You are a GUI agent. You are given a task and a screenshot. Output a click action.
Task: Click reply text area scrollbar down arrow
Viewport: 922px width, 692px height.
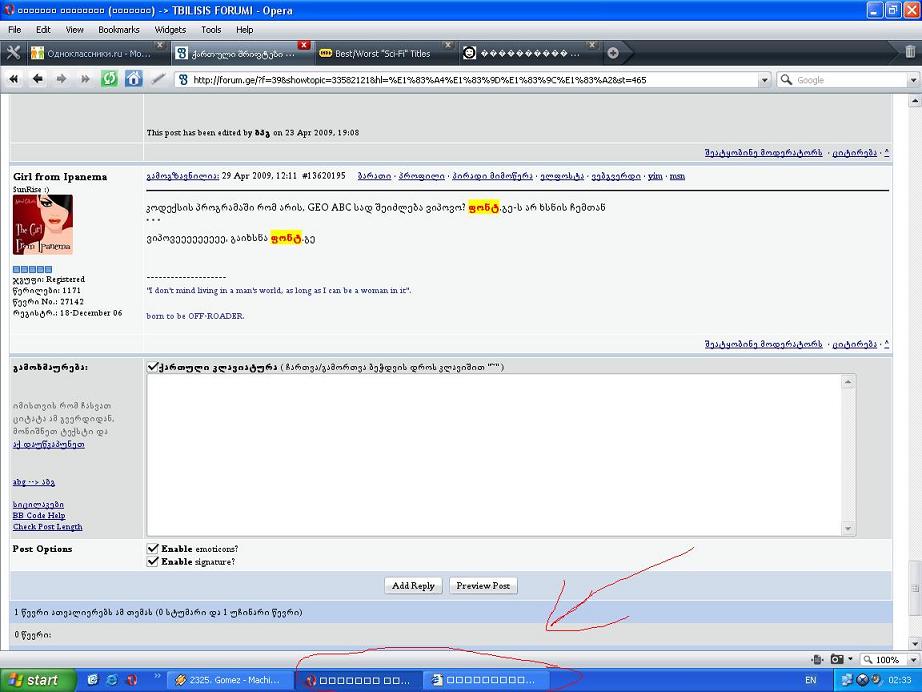coord(848,529)
